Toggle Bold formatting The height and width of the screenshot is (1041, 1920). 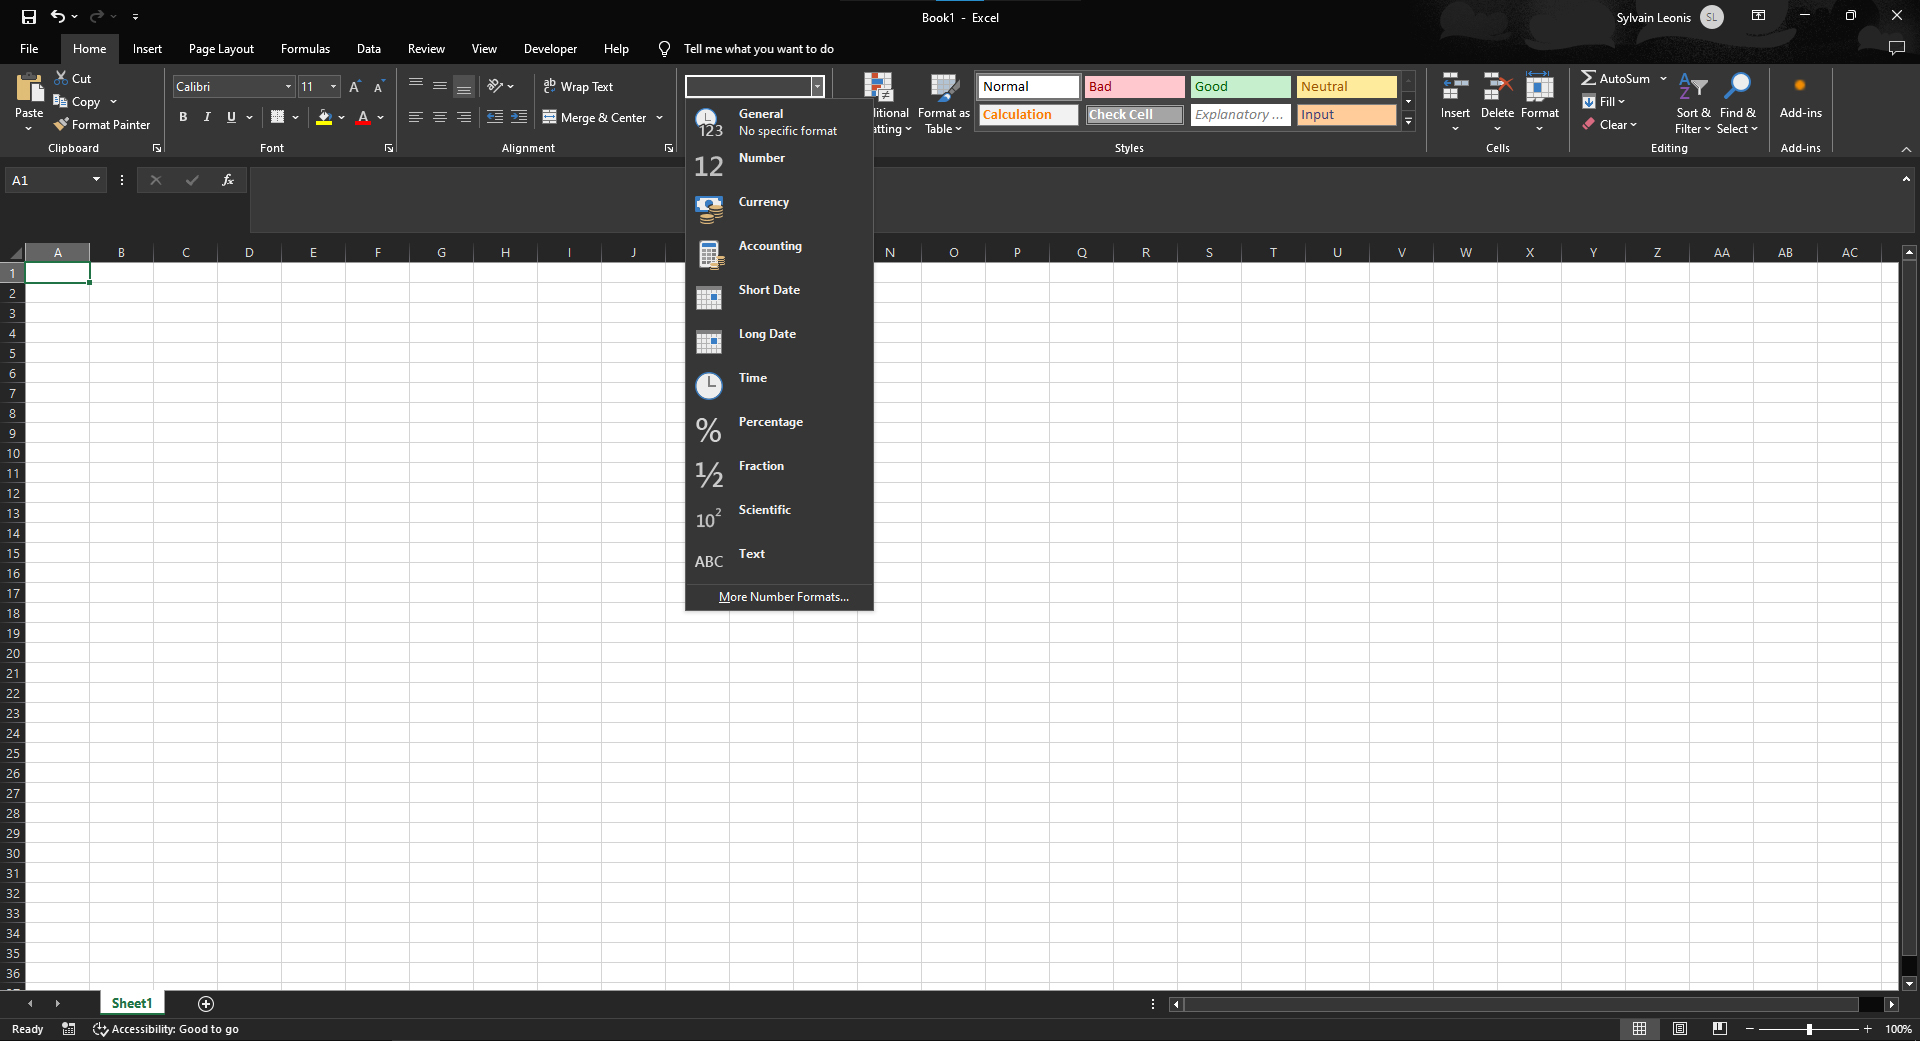tap(183, 117)
